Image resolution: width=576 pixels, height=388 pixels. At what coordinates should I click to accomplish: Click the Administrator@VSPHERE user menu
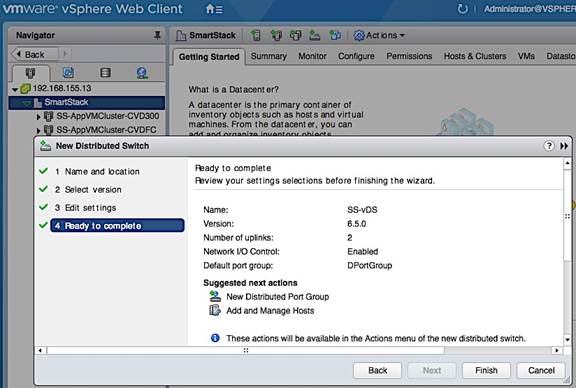click(530, 9)
